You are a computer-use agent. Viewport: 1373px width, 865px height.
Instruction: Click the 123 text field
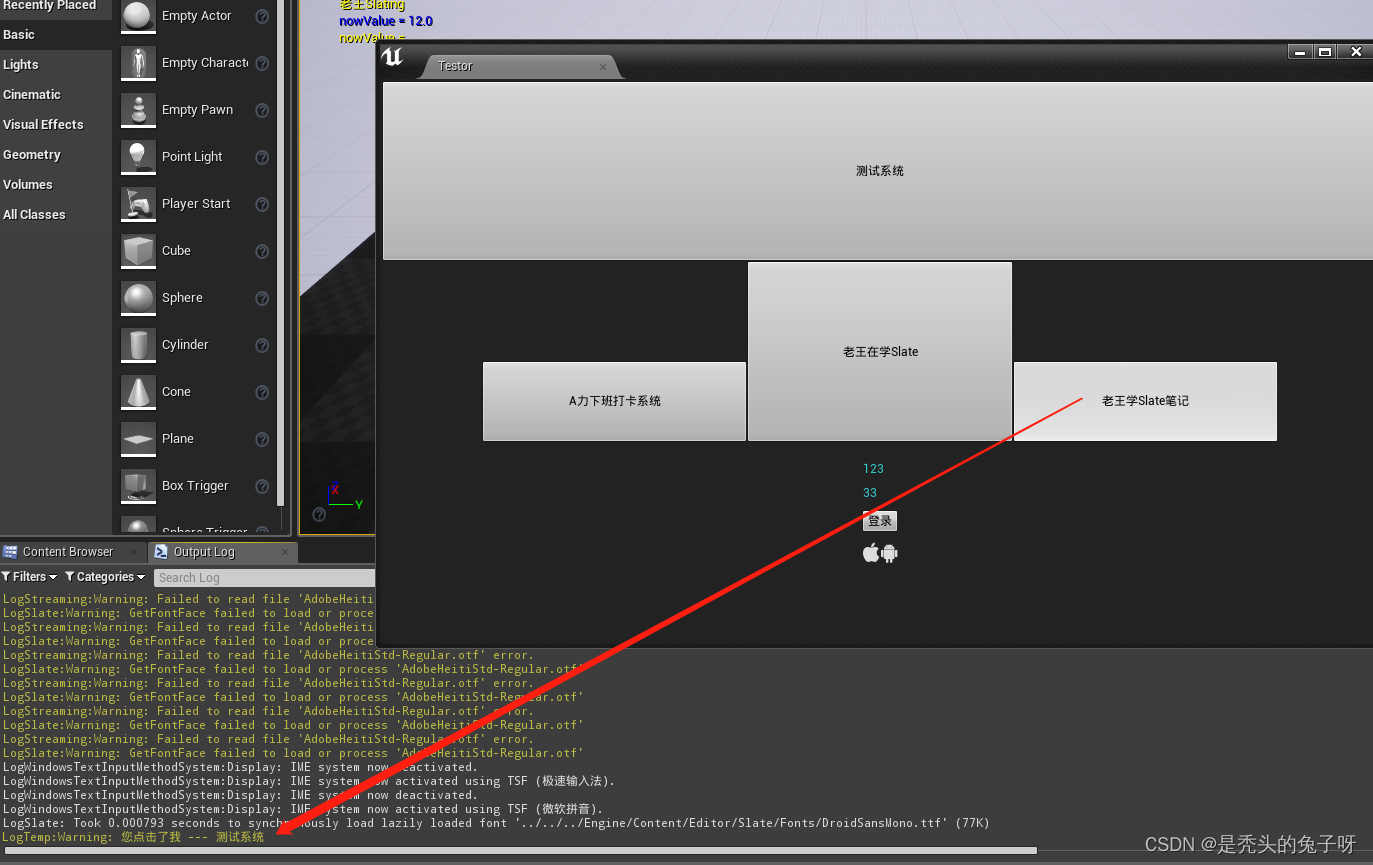click(873, 469)
